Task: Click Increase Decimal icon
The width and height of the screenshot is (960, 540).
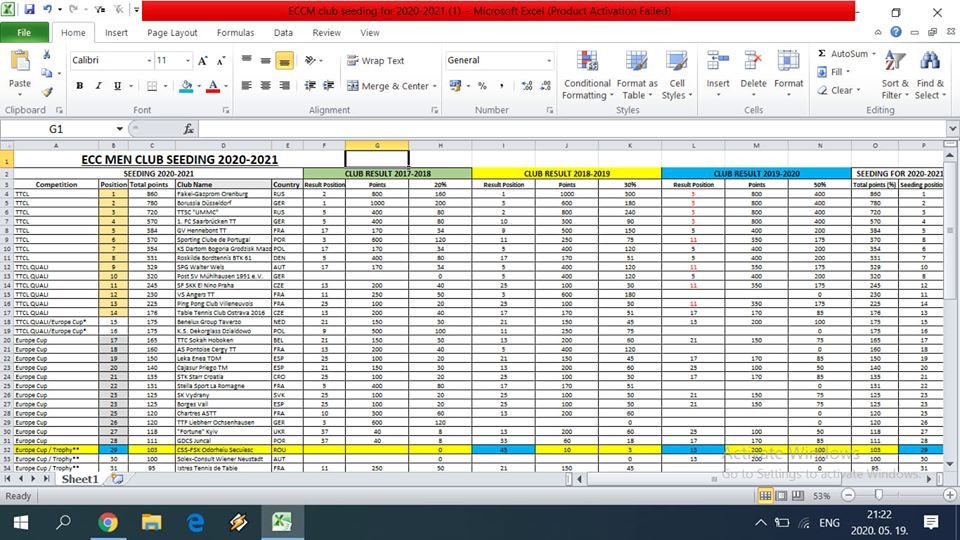Action: coord(527,86)
